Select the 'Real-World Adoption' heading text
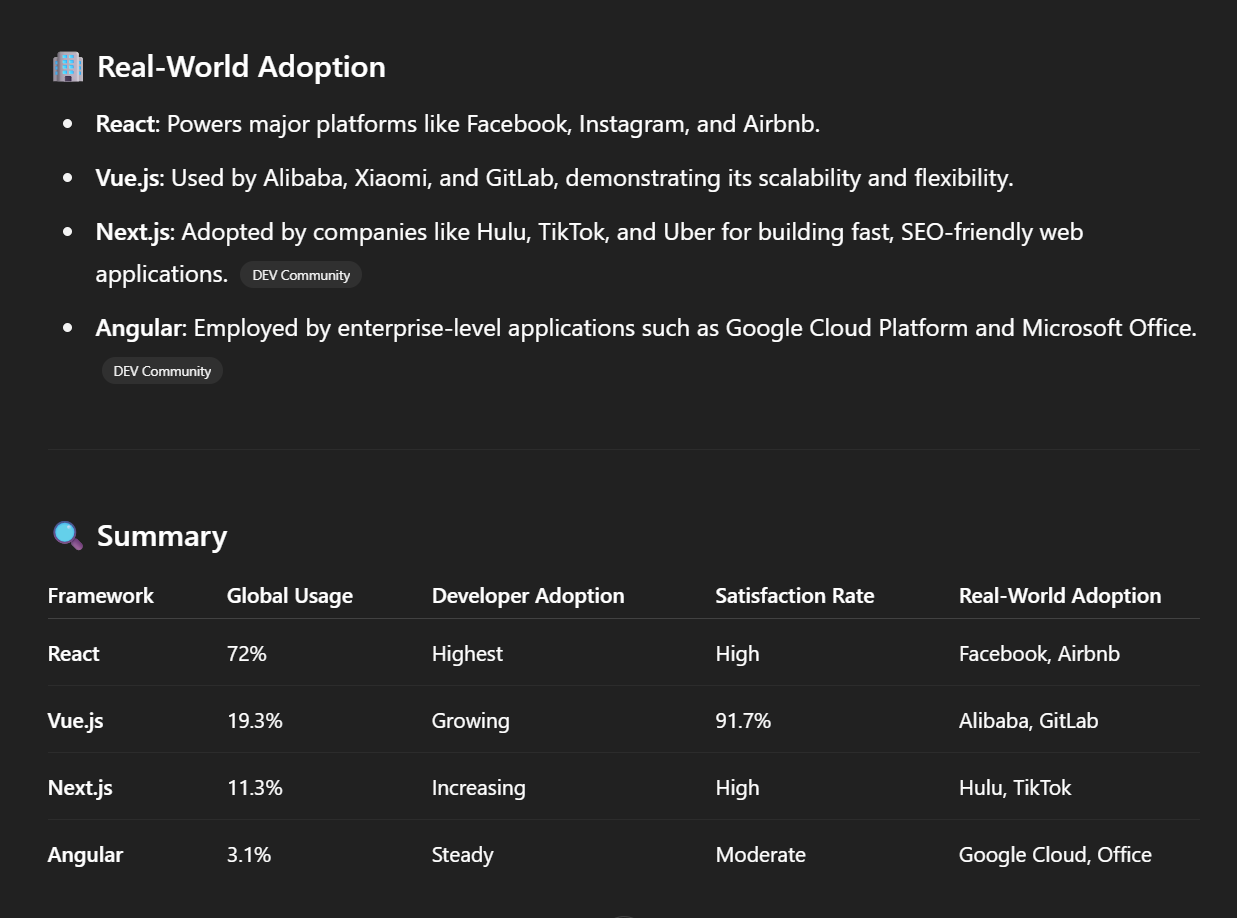This screenshot has width=1237, height=918. (x=241, y=67)
